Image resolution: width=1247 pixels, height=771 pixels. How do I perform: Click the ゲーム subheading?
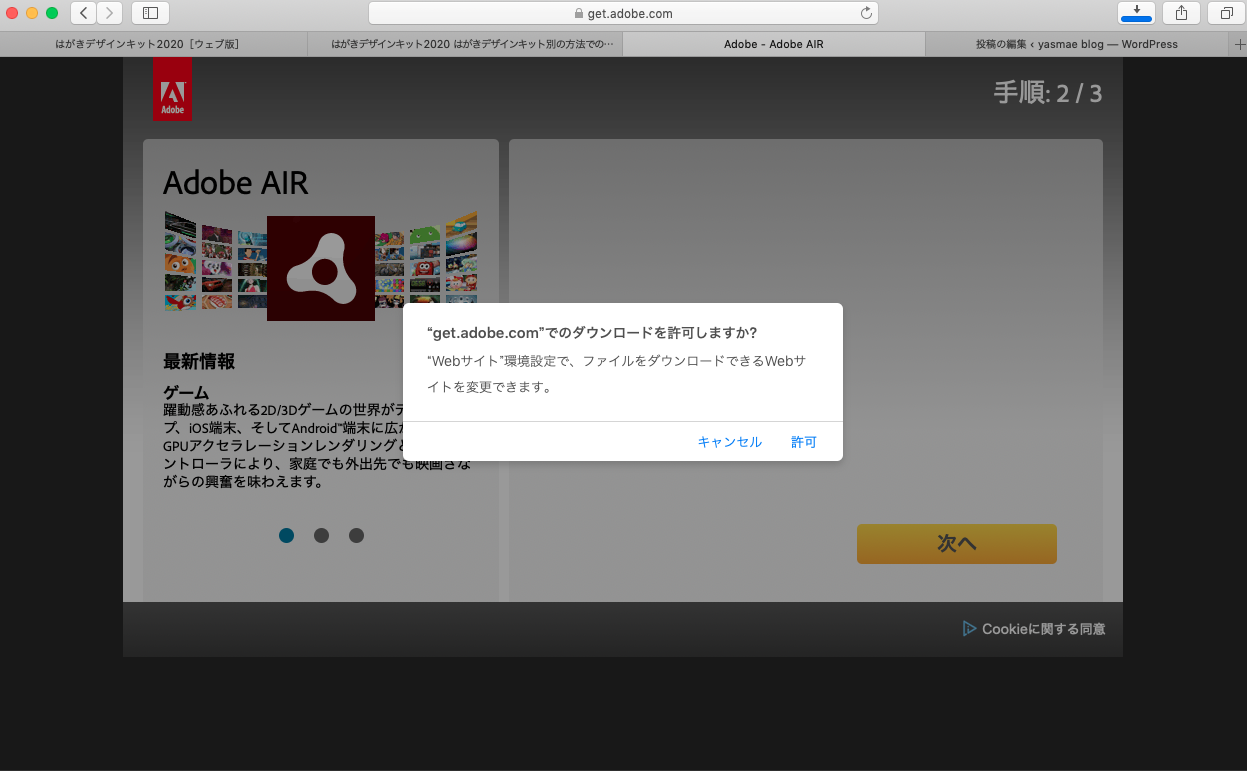(x=186, y=392)
